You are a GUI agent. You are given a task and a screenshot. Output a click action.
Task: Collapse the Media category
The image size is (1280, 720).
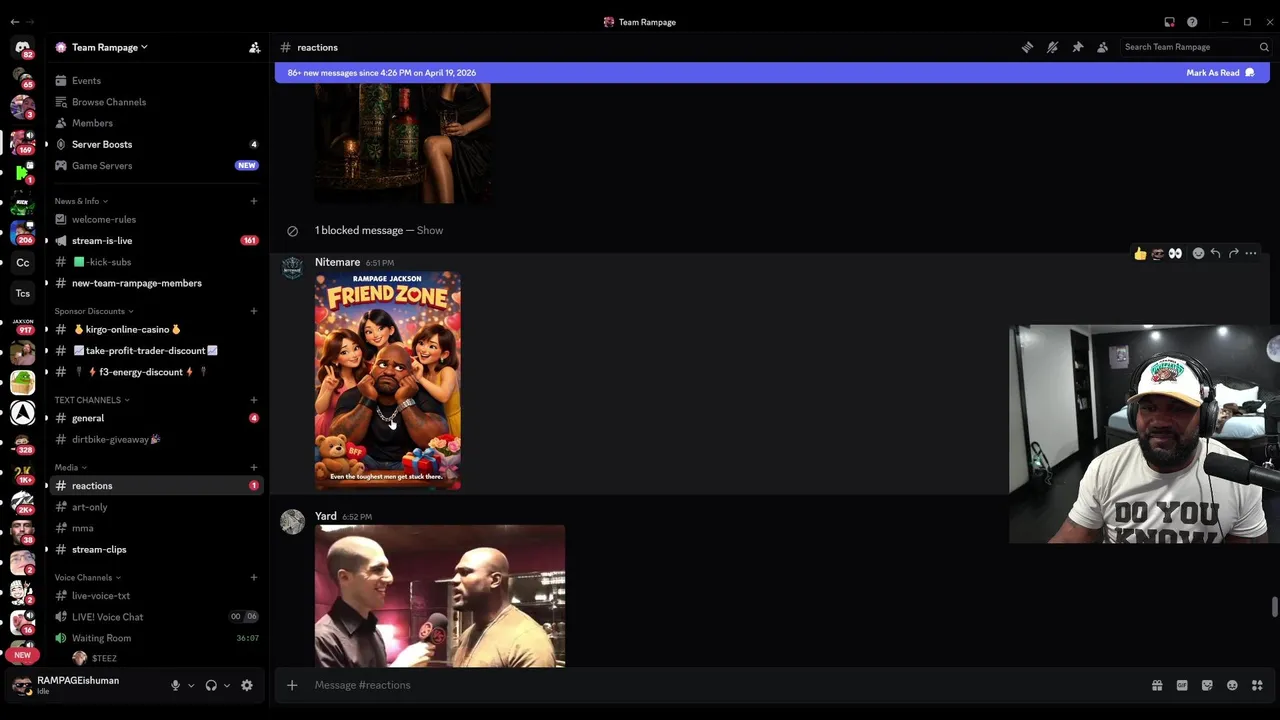70,468
